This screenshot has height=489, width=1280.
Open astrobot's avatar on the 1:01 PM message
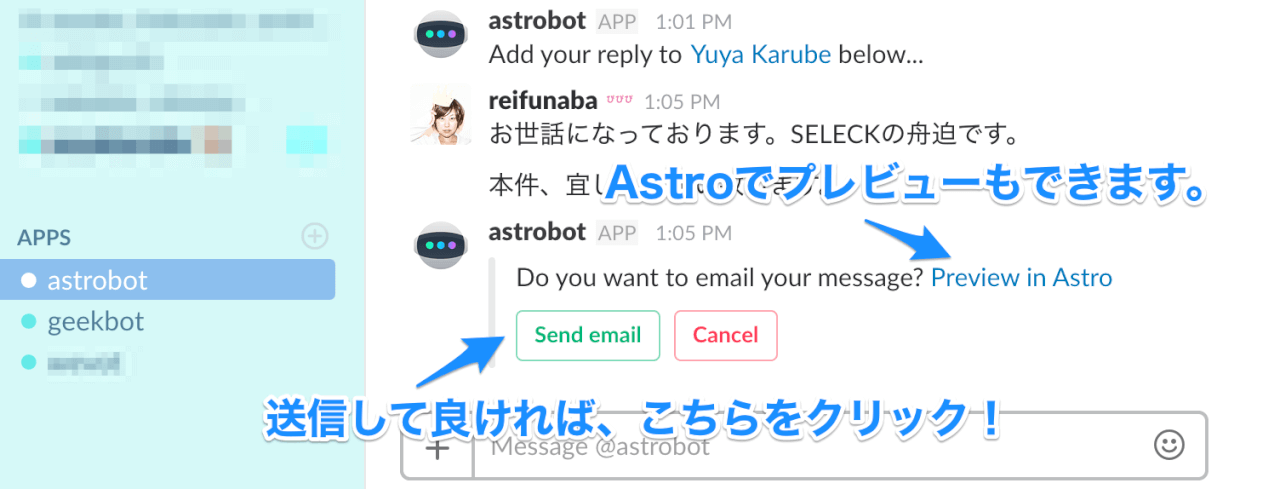[x=439, y=33]
